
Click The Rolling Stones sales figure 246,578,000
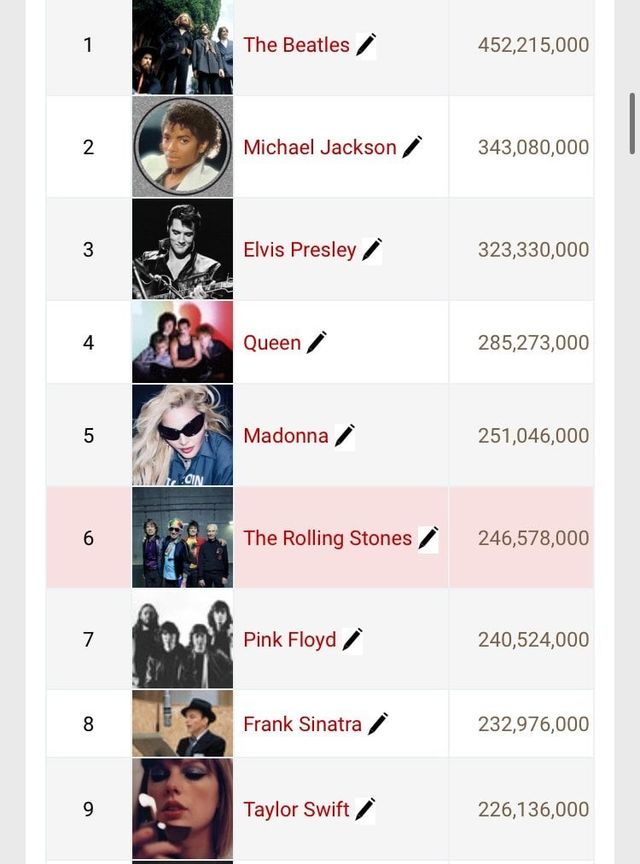click(533, 538)
